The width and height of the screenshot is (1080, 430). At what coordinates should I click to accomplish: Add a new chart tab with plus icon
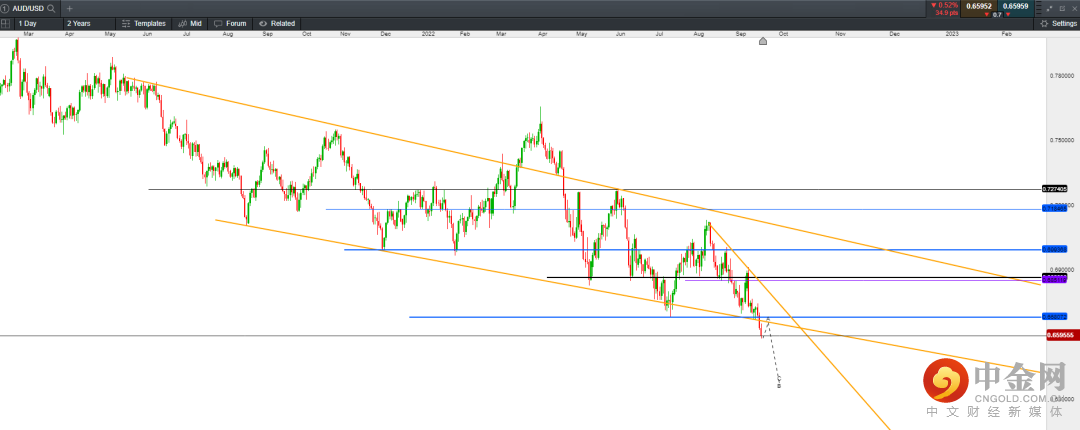click(x=70, y=8)
